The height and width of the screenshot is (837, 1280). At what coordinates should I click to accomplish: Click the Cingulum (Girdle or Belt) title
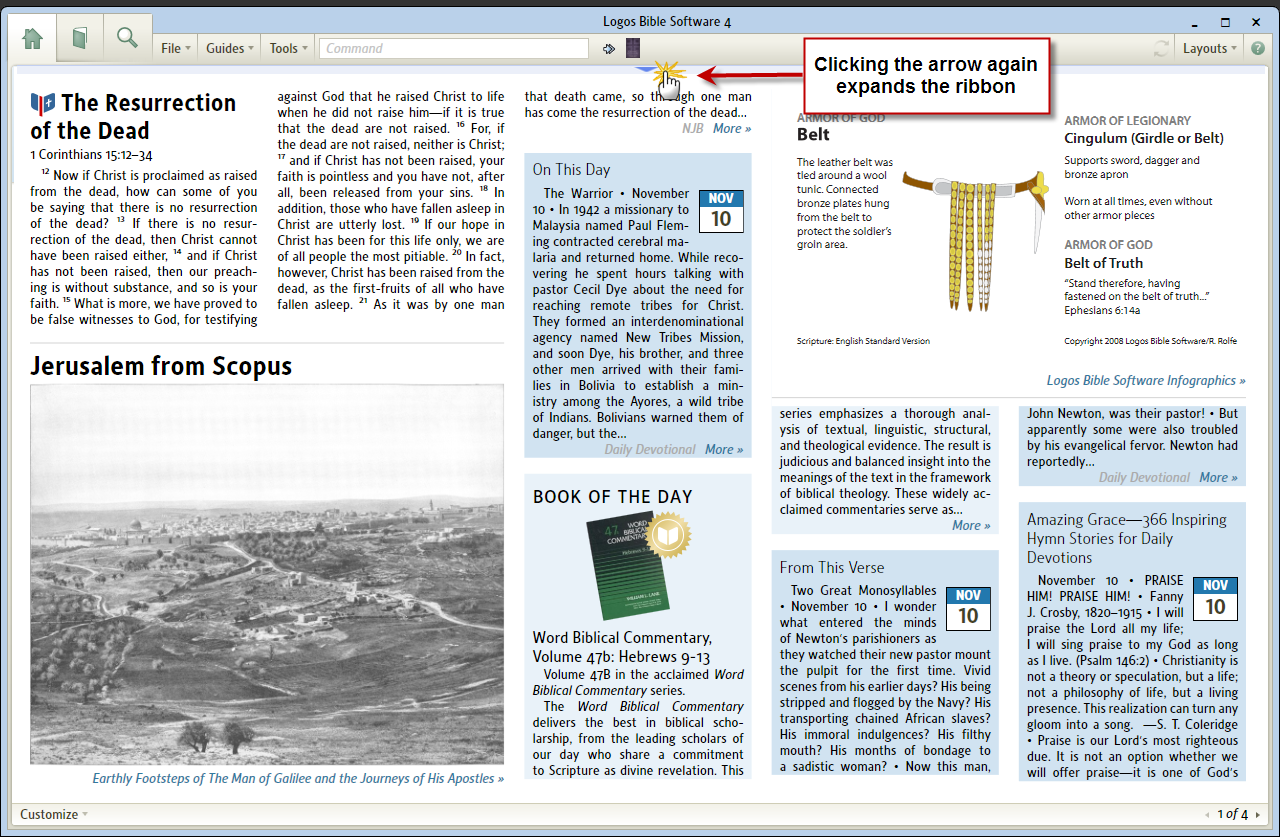[x=1143, y=138]
